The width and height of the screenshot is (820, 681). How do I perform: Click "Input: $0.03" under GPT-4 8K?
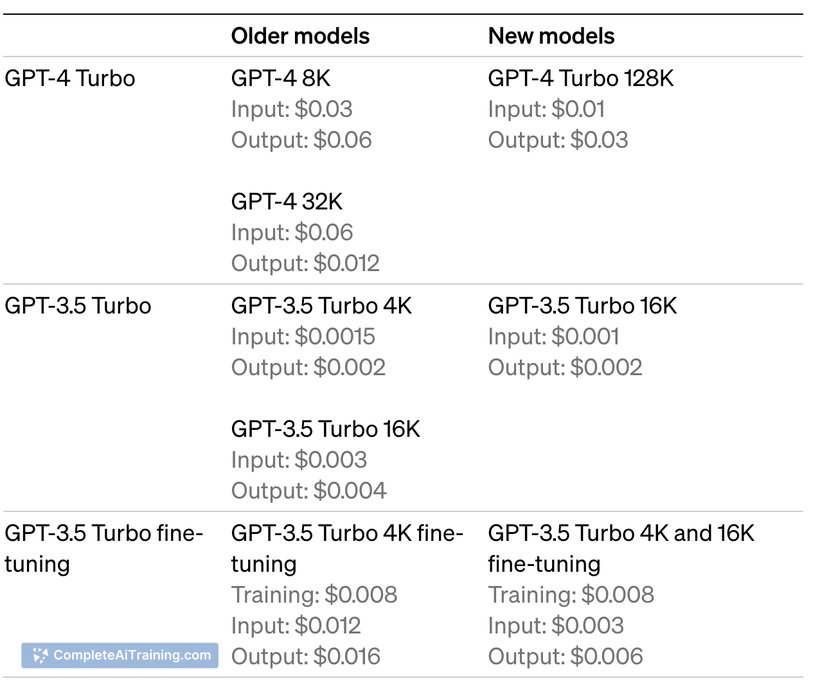[x=292, y=109]
